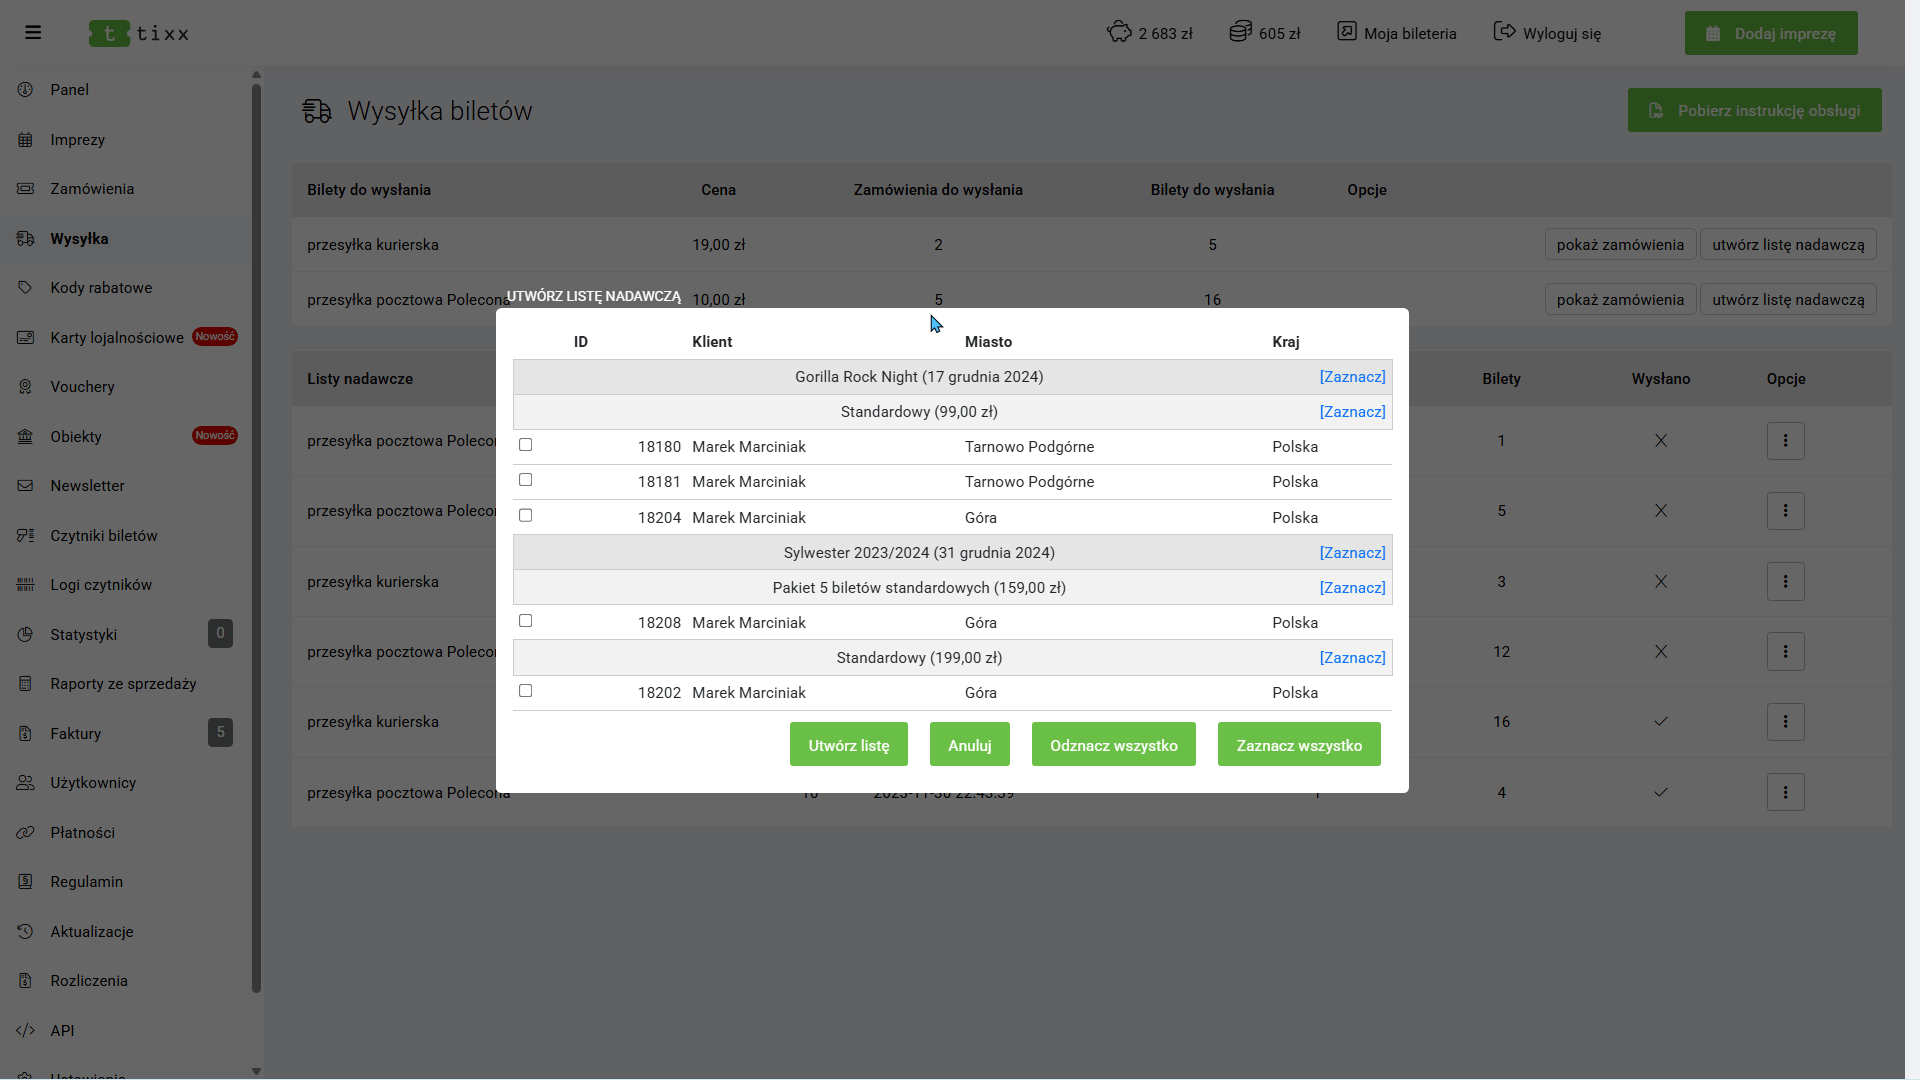Check the box for order 18180

pyautogui.click(x=525, y=445)
